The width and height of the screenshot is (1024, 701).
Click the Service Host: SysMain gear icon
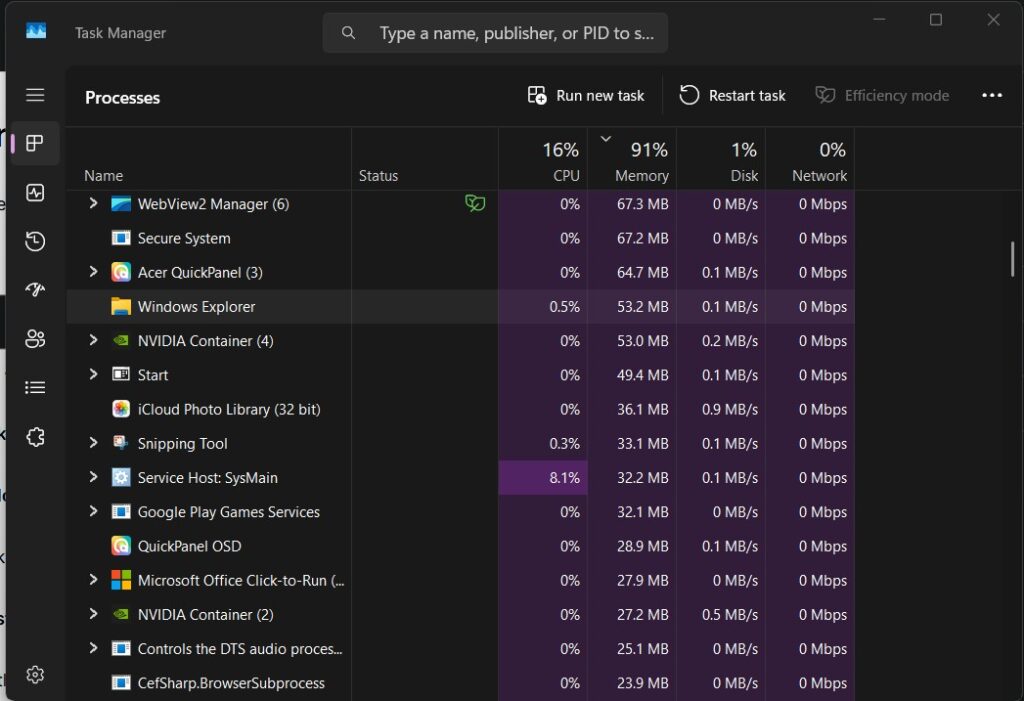tap(121, 478)
